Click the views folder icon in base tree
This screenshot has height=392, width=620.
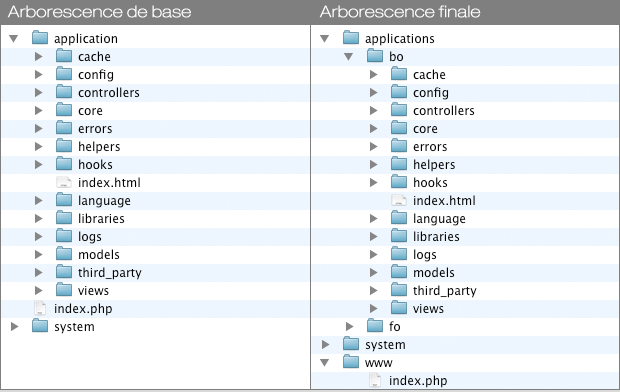(64, 290)
